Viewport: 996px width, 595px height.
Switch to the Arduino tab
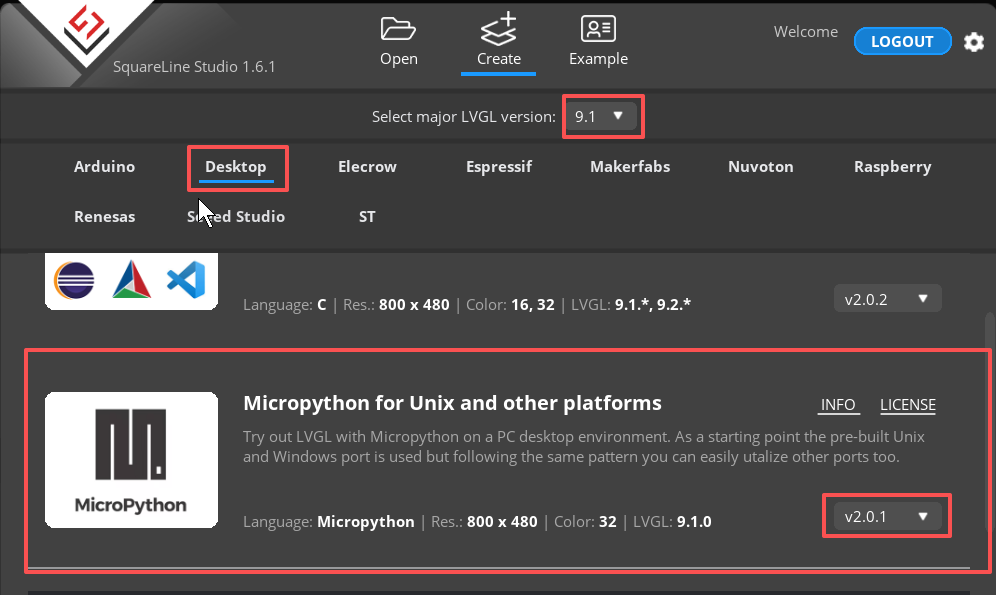[x=104, y=166]
